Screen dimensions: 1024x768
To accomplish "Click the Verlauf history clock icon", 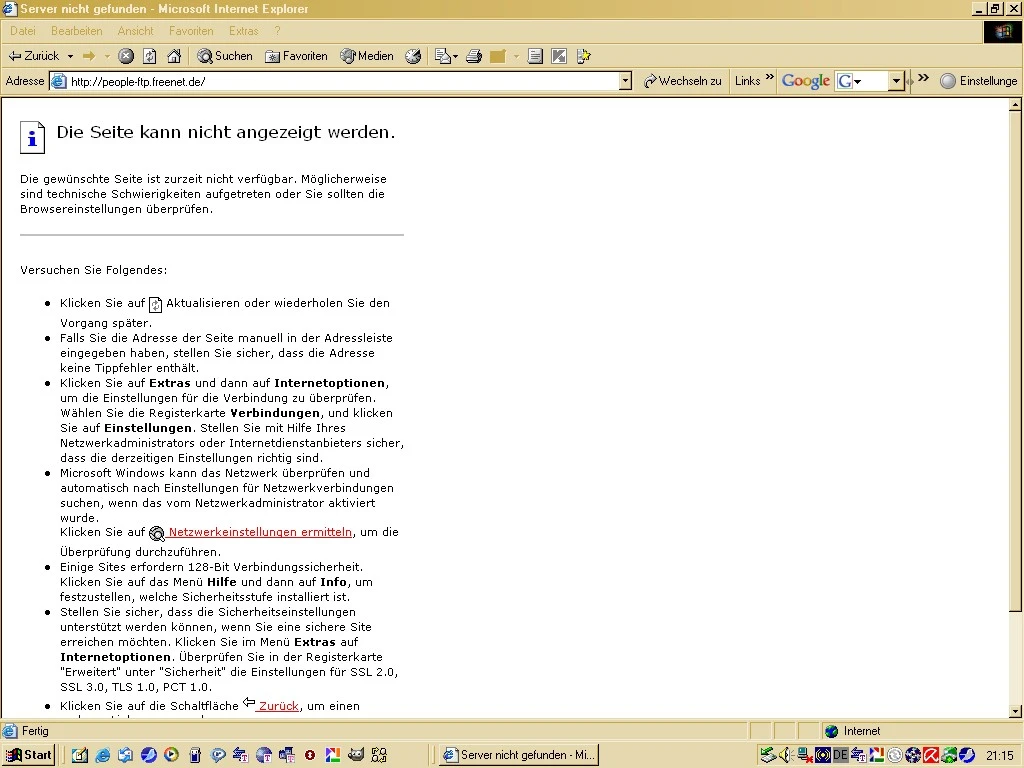I will [x=413, y=56].
